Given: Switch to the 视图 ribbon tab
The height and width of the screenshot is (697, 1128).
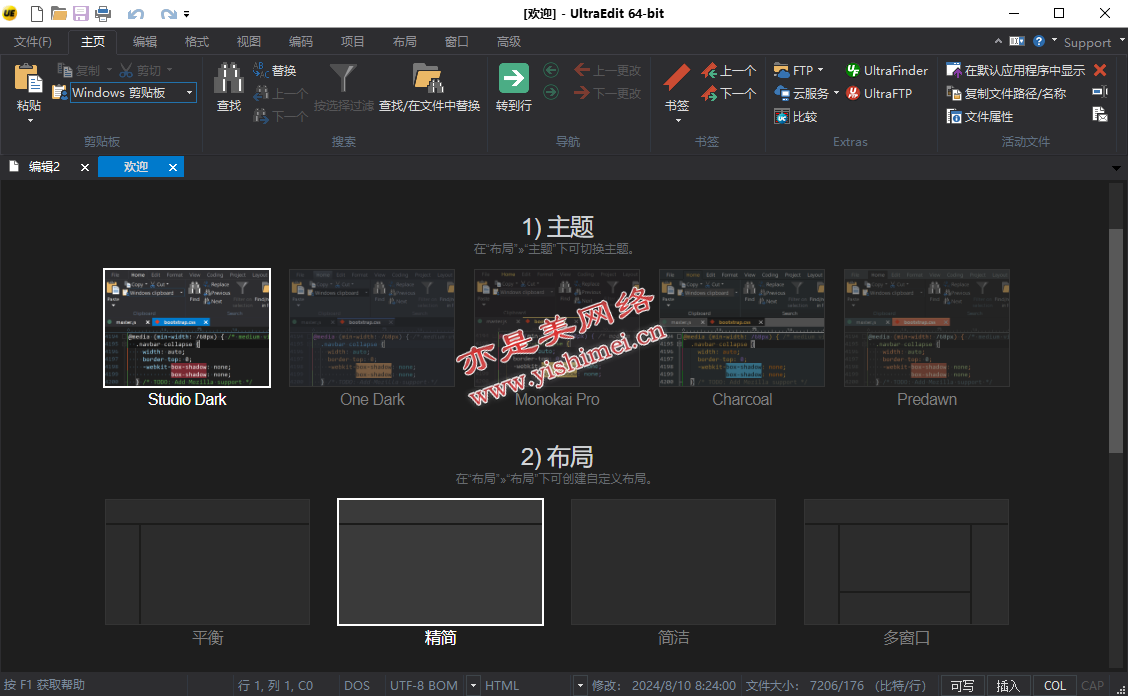Looking at the screenshot, I should click(249, 42).
